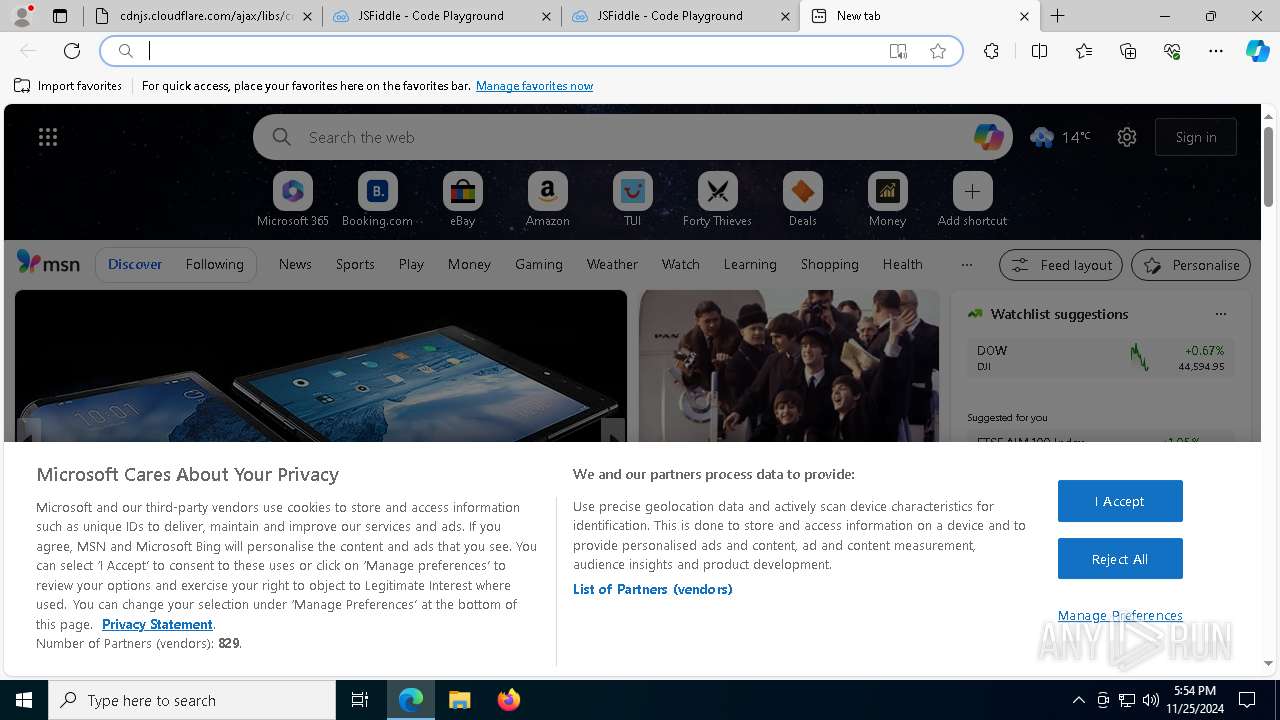Select the Discover feed tab
The height and width of the screenshot is (720, 1280).
tap(135, 264)
